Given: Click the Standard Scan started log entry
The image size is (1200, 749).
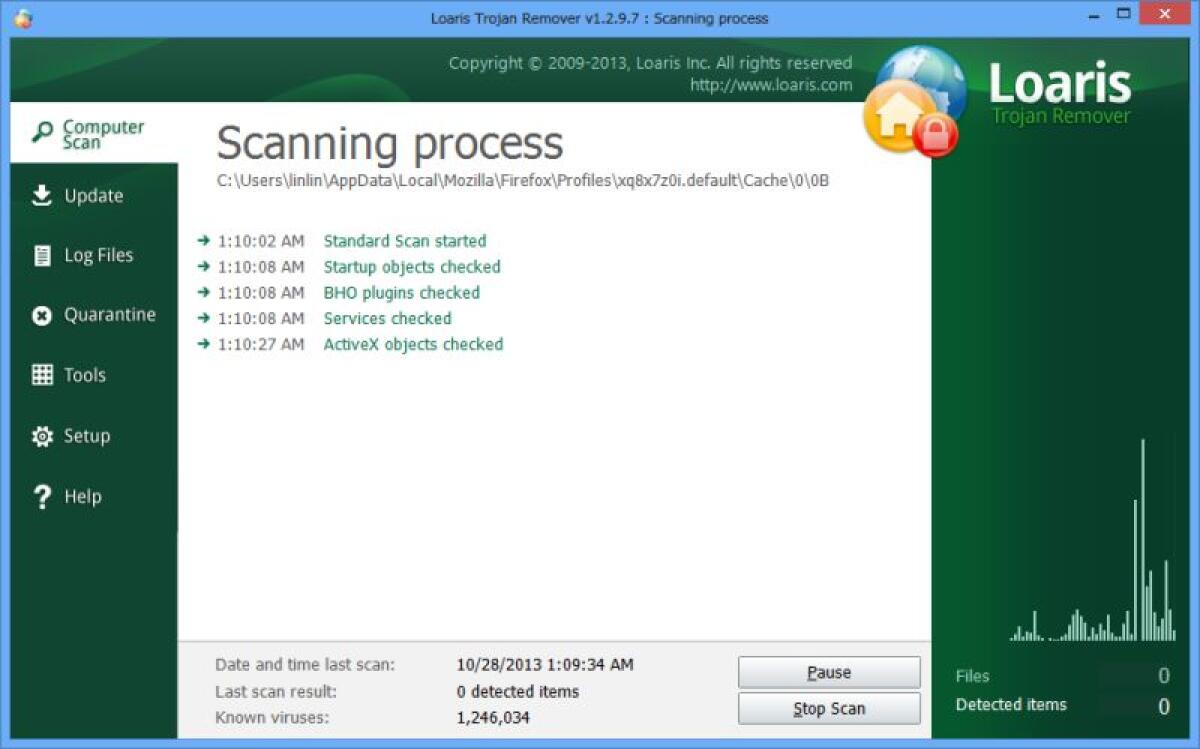Looking at the screenshot, I should pos(404,241).
